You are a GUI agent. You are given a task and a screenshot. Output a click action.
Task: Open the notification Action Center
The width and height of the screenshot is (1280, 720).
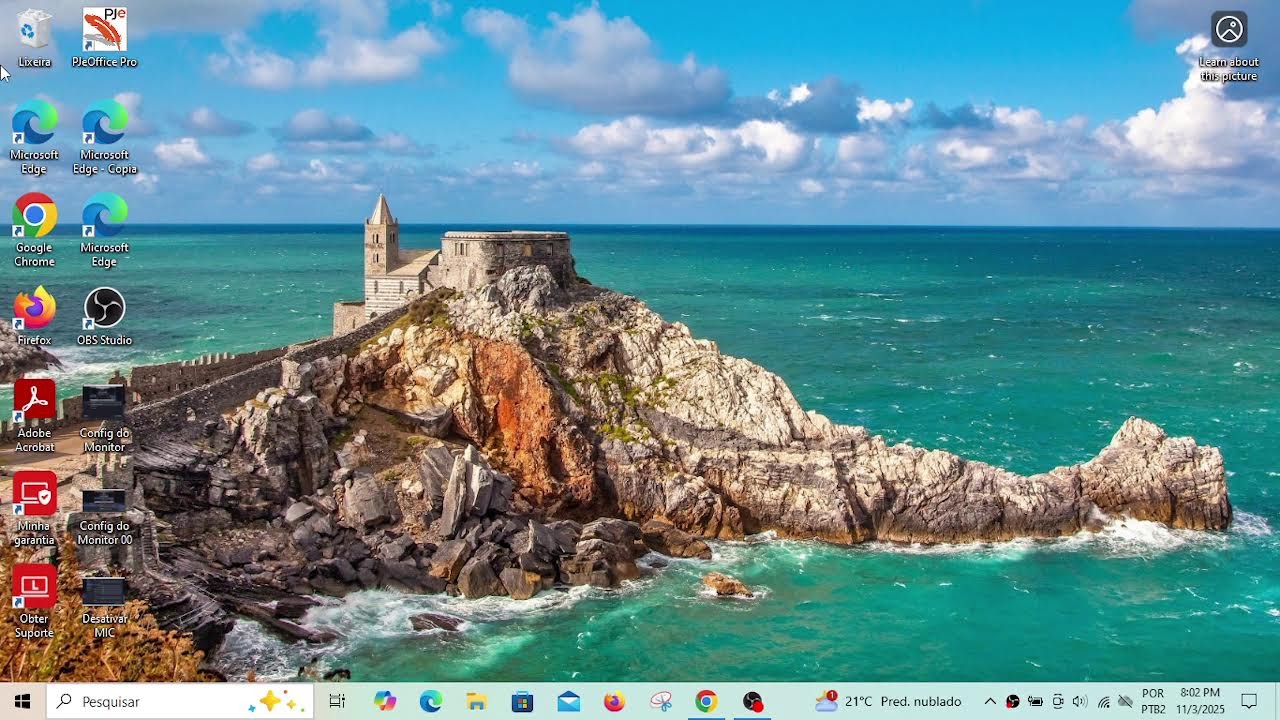tap(1249, 701)
